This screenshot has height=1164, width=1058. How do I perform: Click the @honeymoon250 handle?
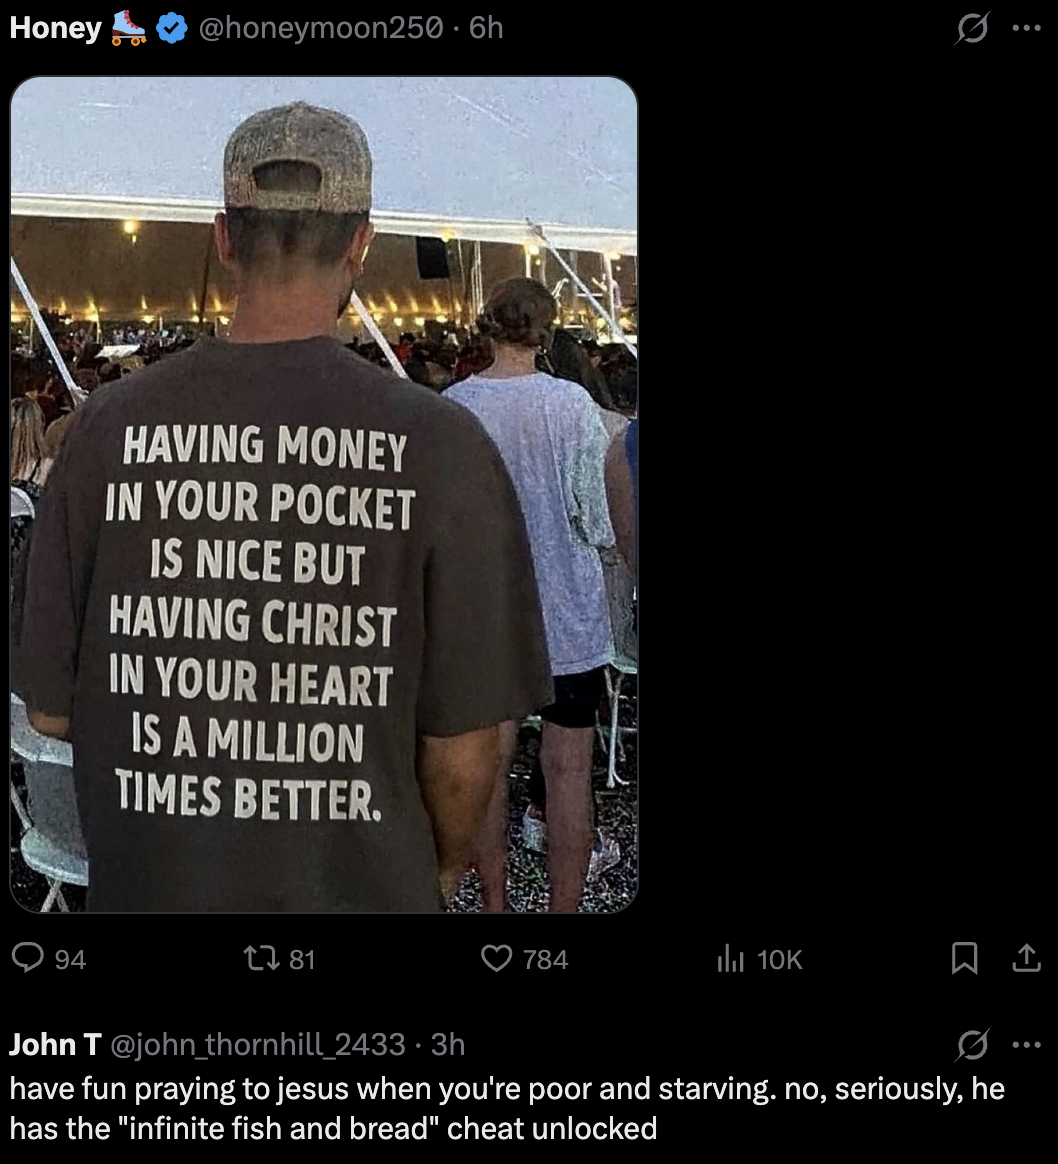[320, 29]
